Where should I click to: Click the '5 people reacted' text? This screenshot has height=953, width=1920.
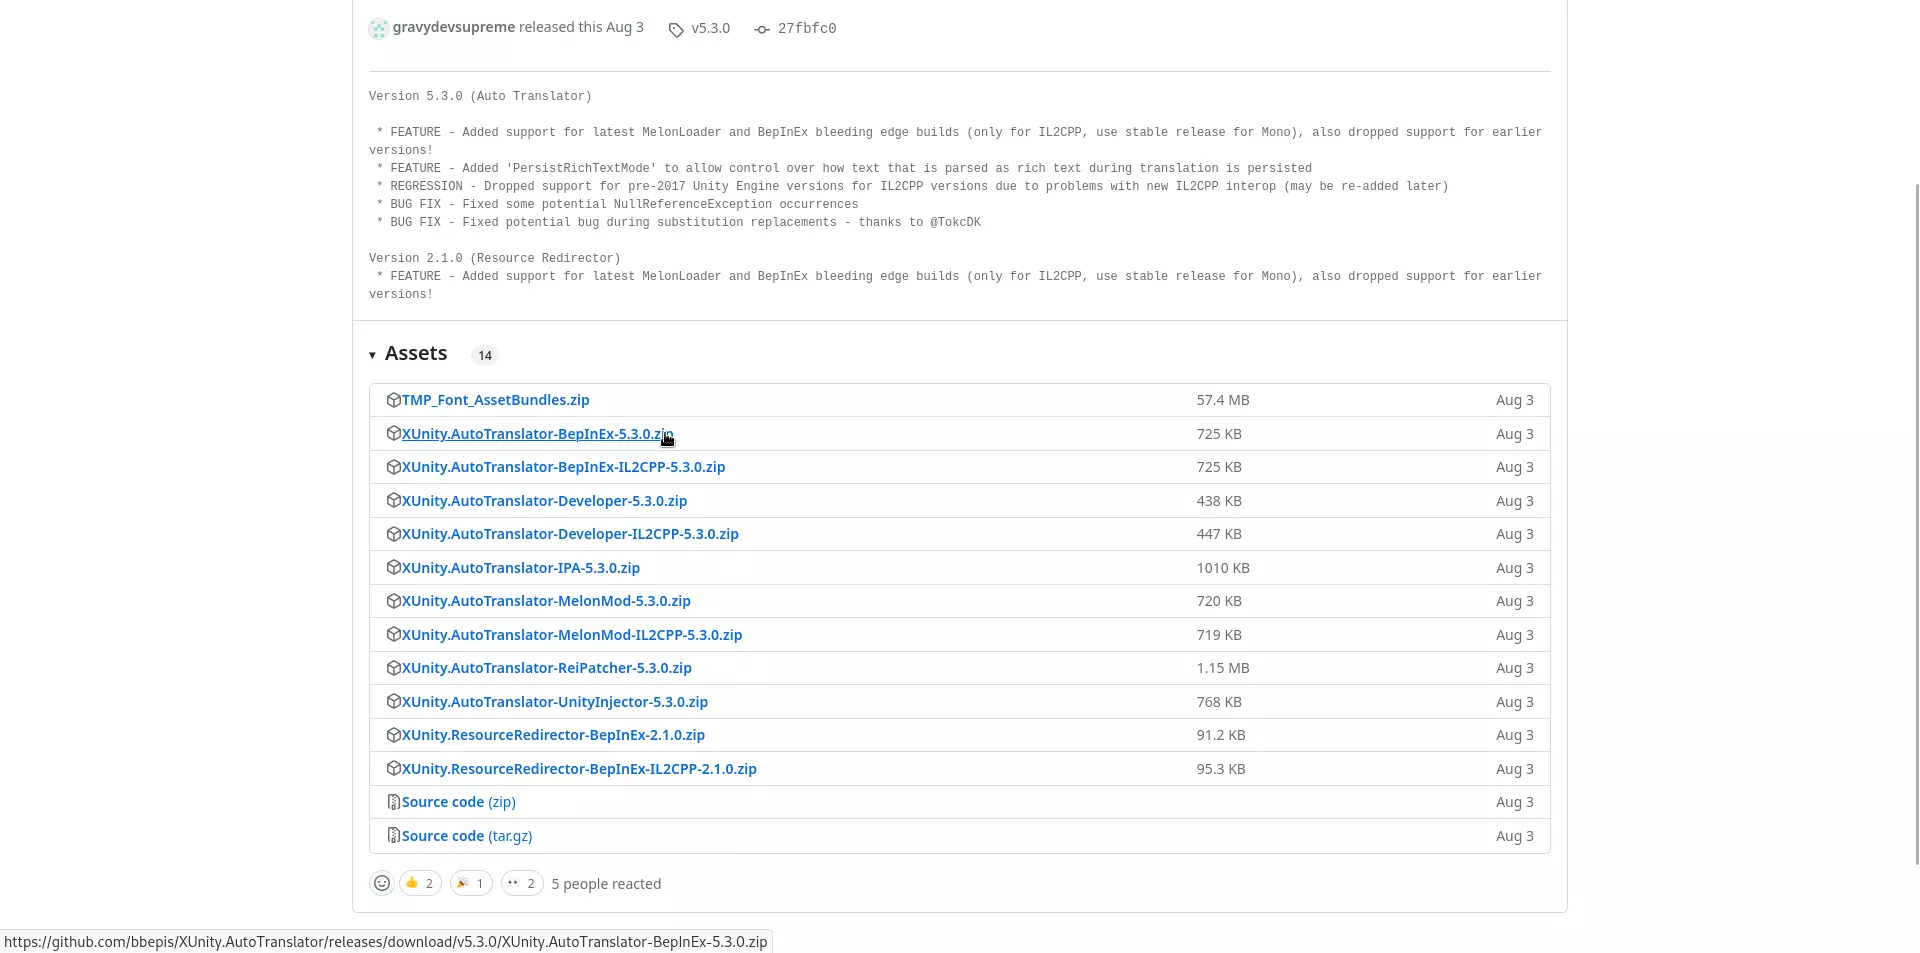tap(606, 884)
